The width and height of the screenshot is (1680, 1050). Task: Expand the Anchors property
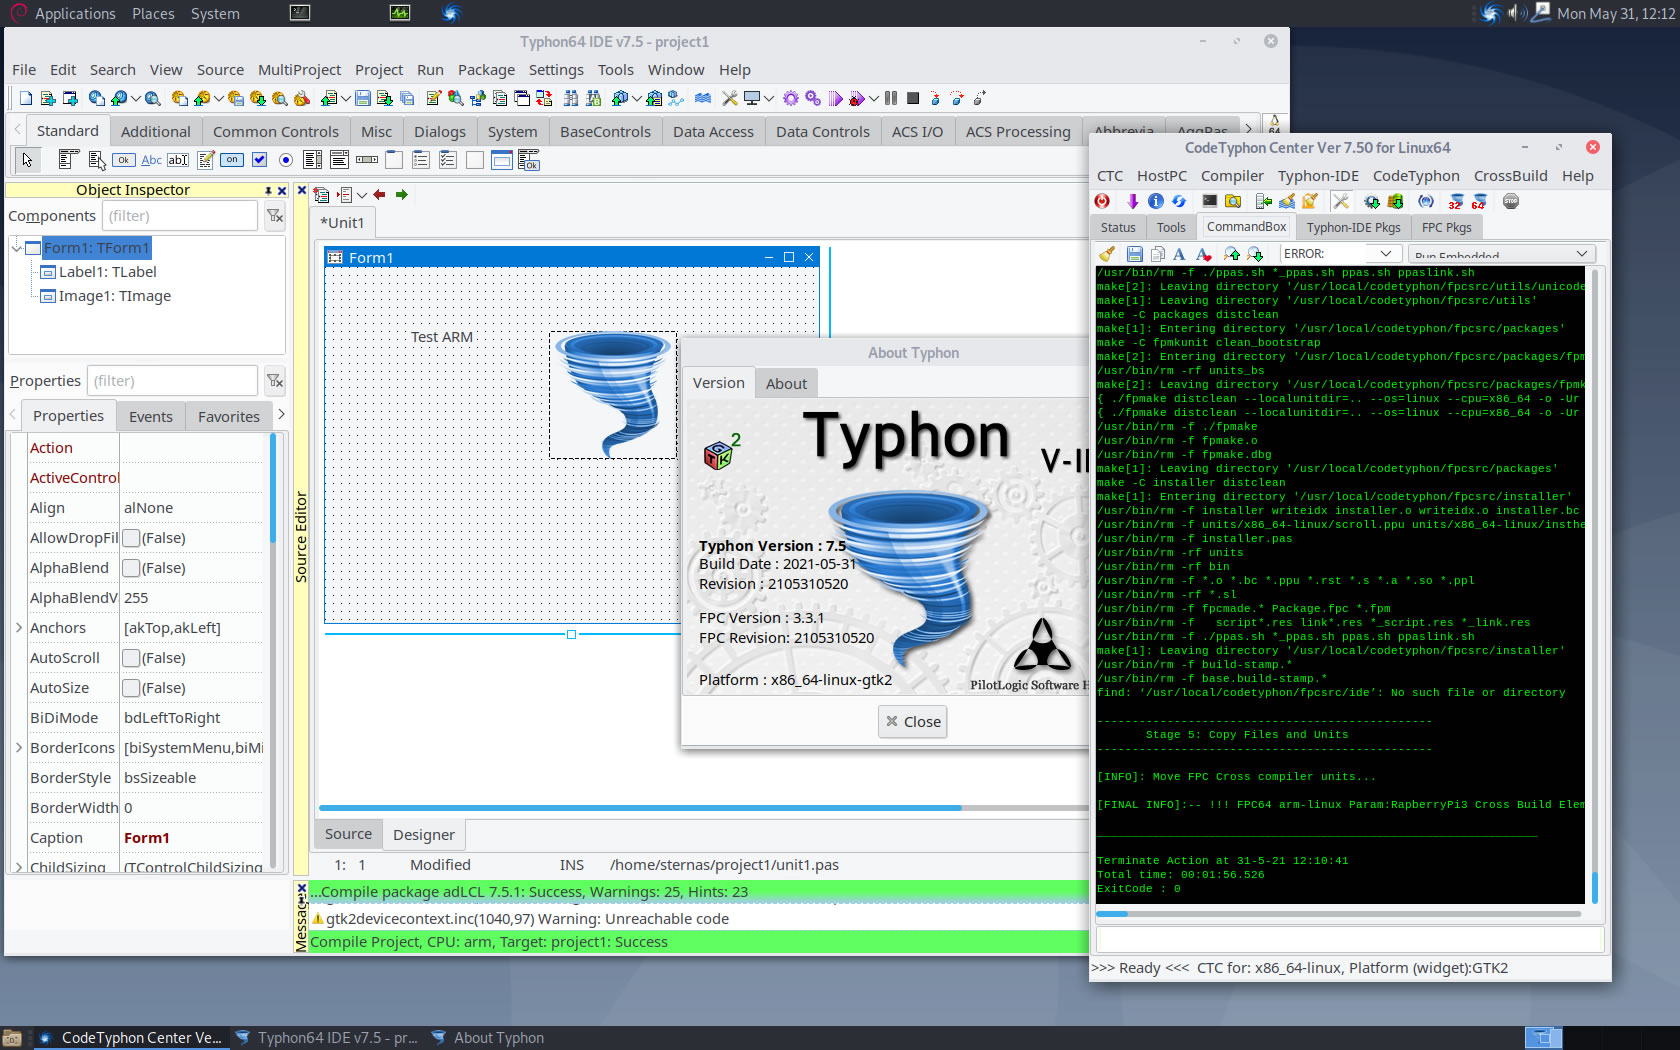(19, 628)
